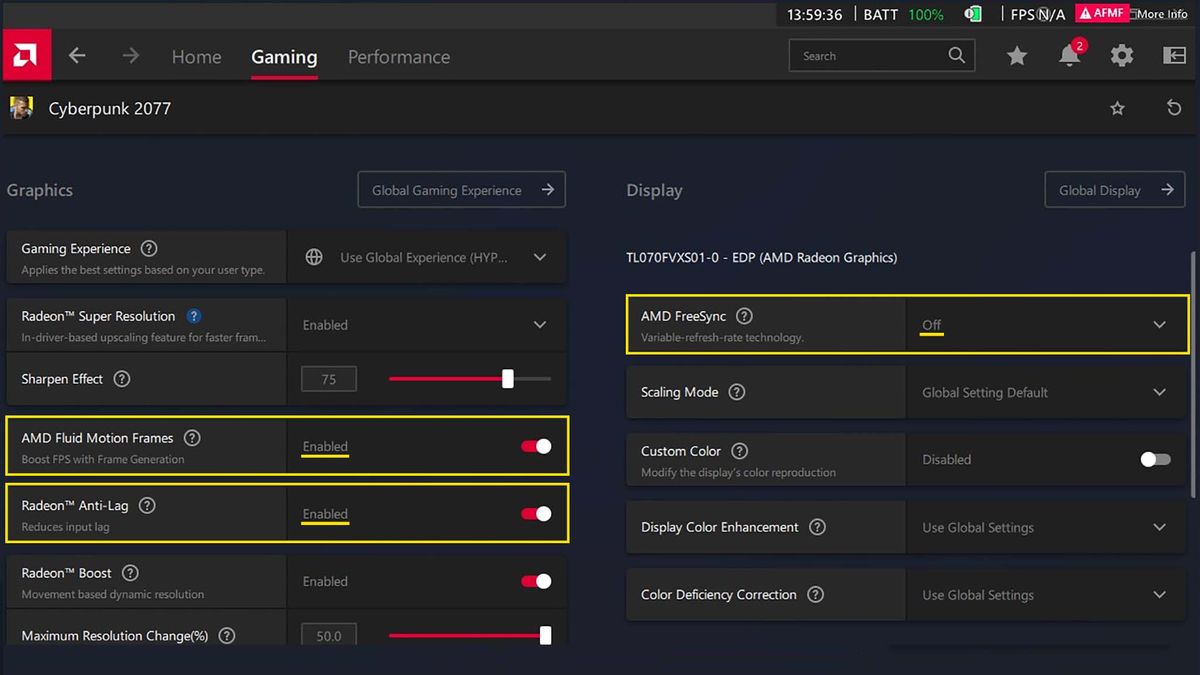Click the Cyberpunk 2077 game thumbnail
This screenshot has height=675, width=1200.
[21, 107]
